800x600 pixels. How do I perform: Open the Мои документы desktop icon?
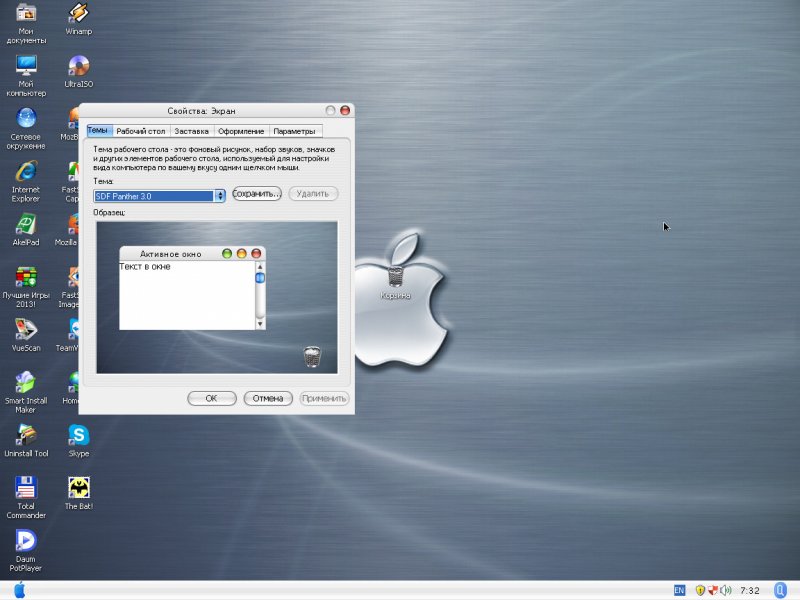[x=26, y=23]
